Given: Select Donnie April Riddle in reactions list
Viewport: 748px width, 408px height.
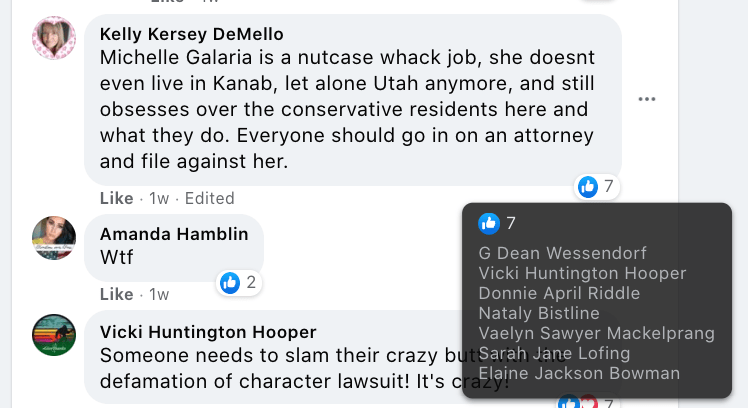Looking at the screenshot, I should click(x=559, y=293).
